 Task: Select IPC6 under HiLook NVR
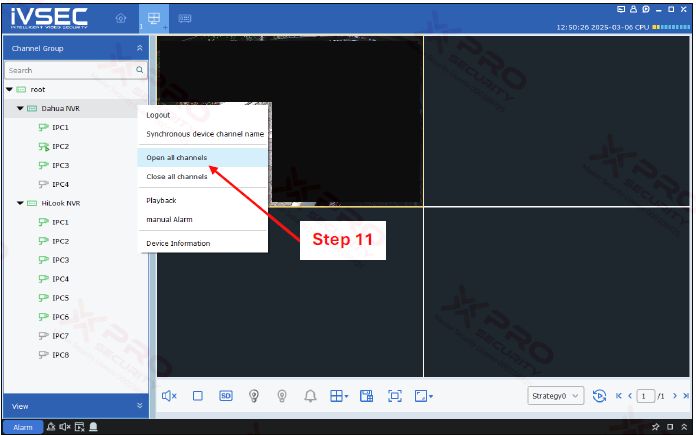[60, 317]
